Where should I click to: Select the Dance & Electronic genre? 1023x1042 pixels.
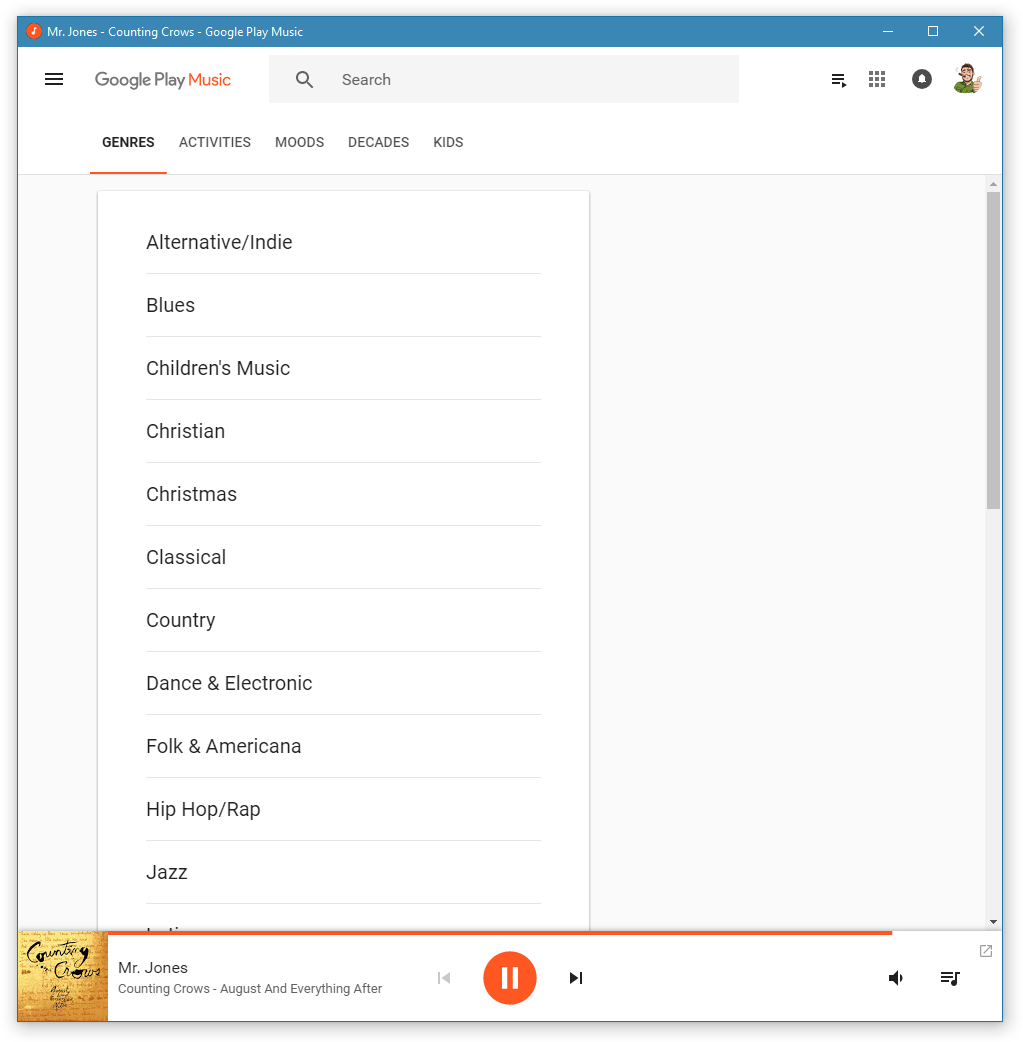229,683
